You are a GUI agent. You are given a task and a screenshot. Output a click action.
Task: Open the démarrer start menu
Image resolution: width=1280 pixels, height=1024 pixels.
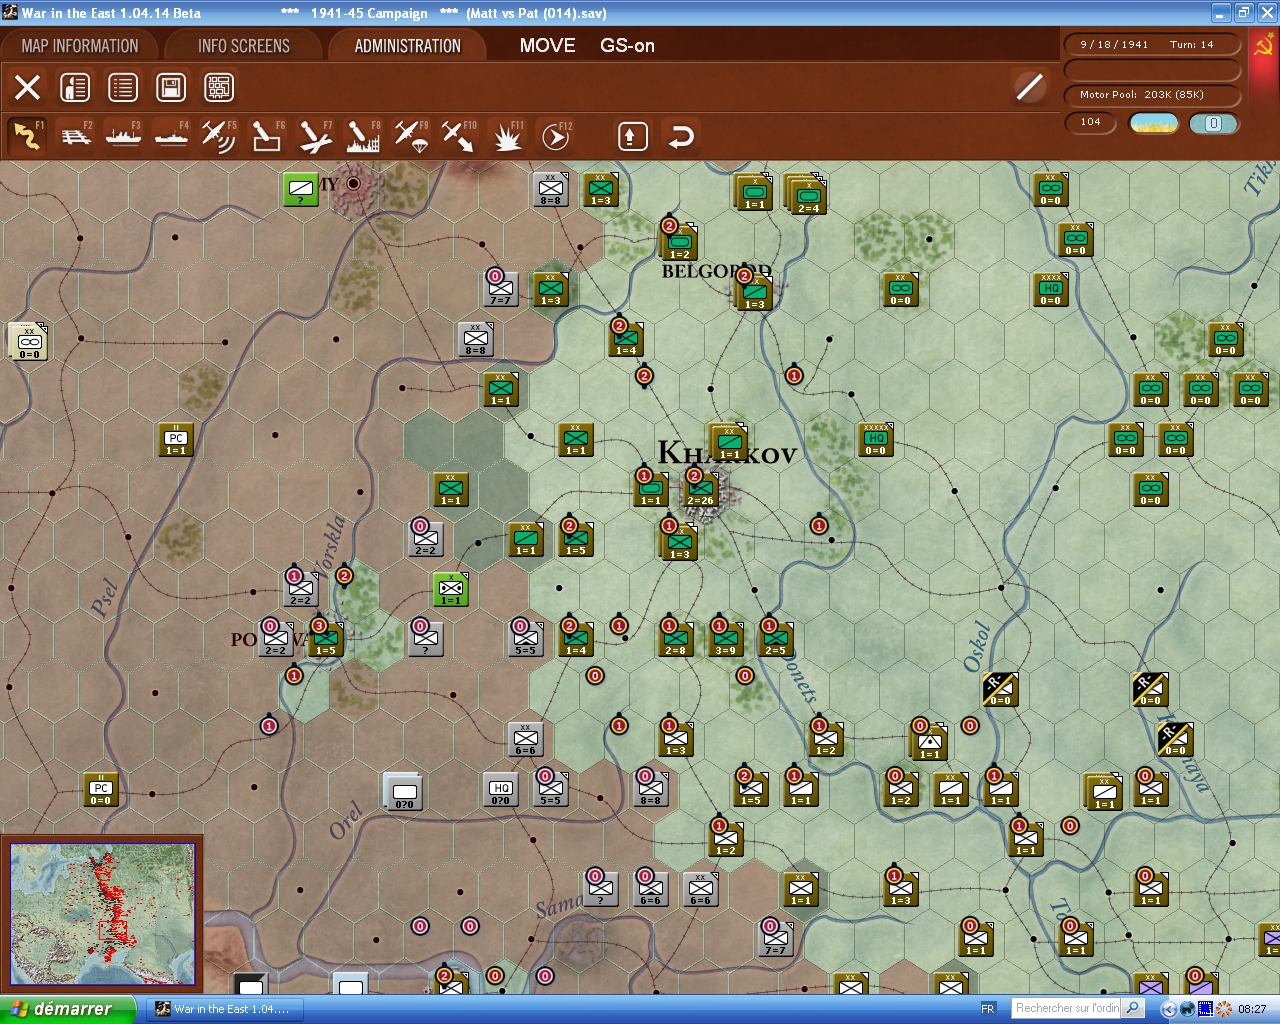pyautogui.click(x=67, y=1009)
